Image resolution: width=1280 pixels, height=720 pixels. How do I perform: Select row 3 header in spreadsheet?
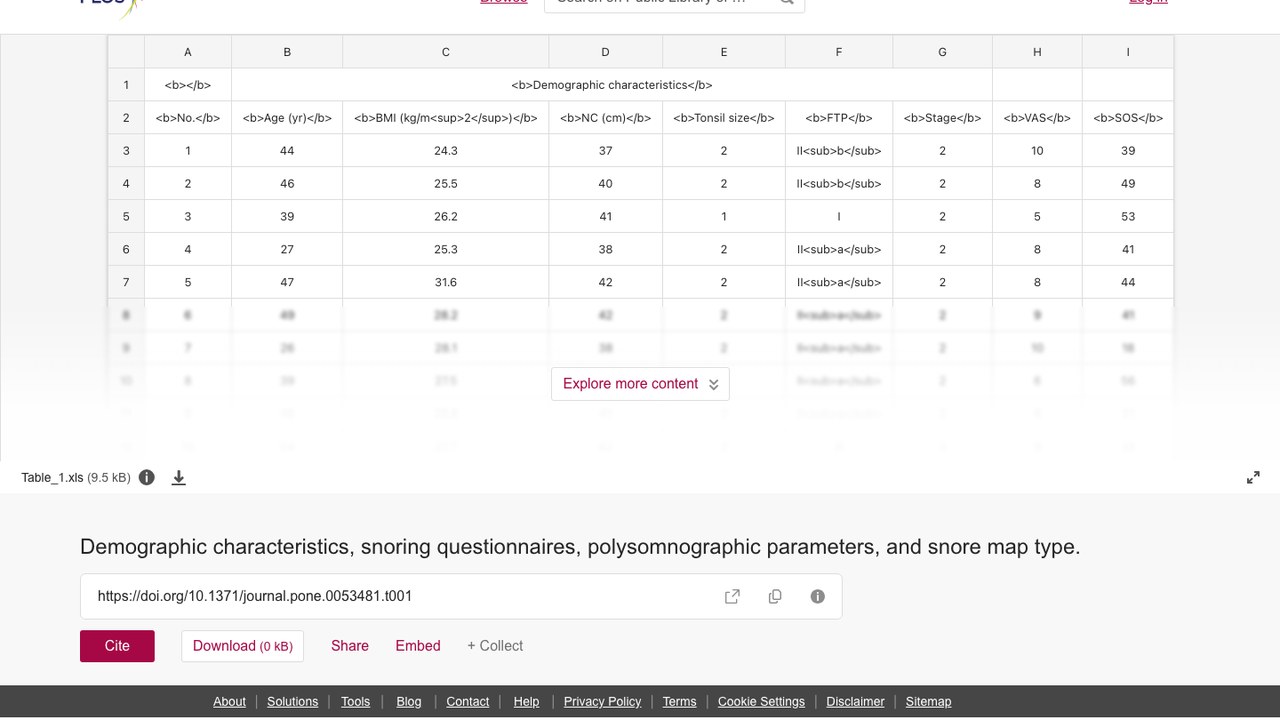[x=126, y=150]
